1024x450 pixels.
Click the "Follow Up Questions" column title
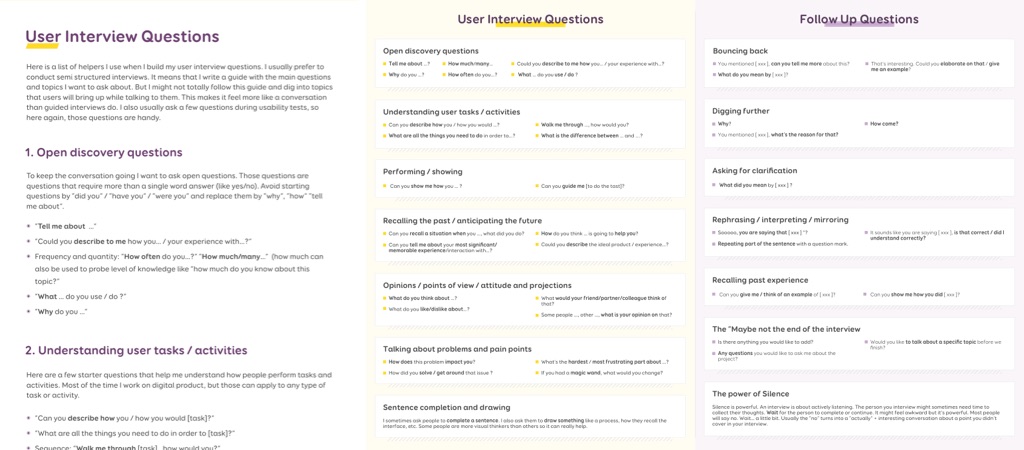(x=859, y=19)
